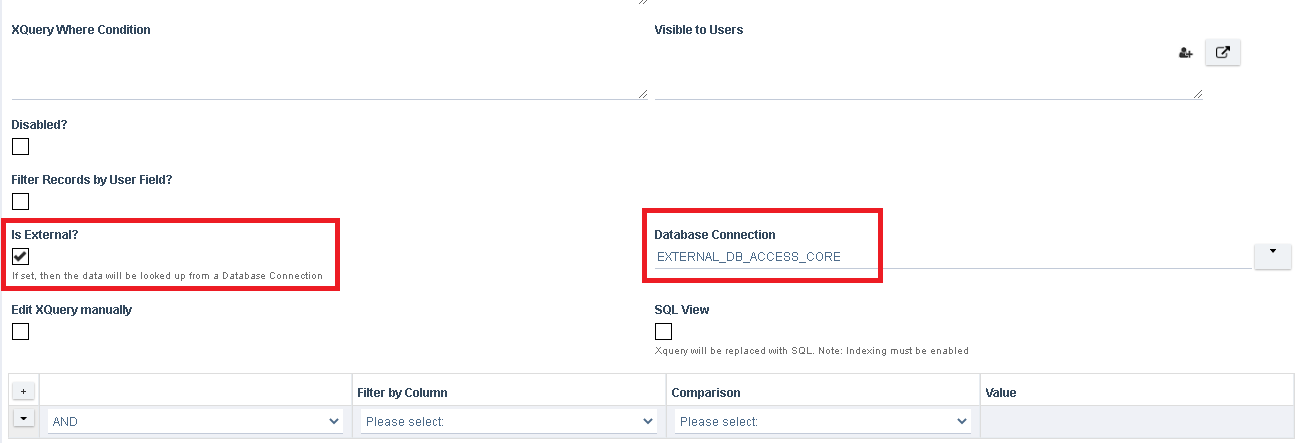Click the Visible to Users text area
Viewport: 1305px width, 443px height.
click(928, 70)
